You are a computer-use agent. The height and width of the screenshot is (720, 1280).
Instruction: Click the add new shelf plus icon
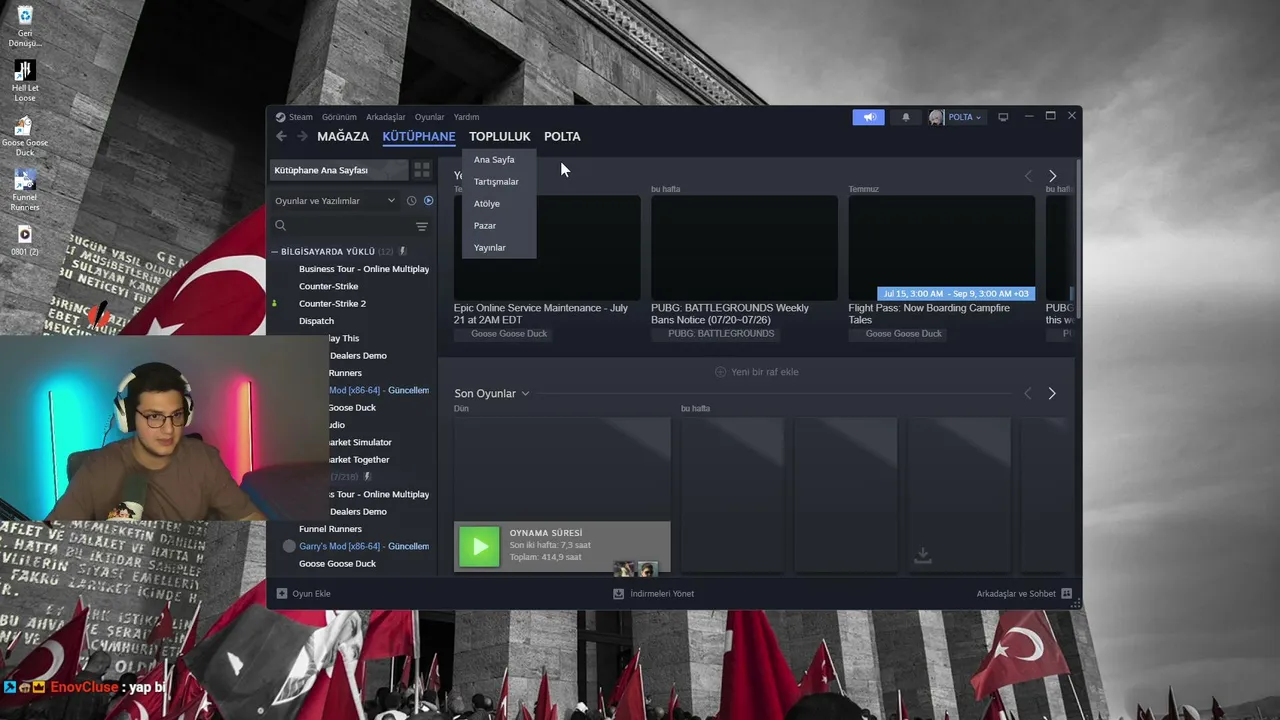[720, 372]
